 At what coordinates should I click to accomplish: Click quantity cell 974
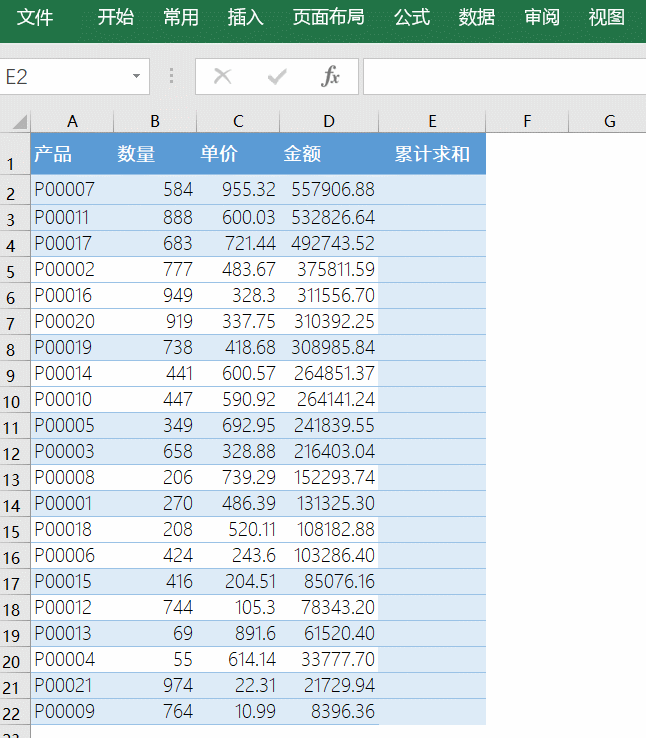tap(155, 686)
